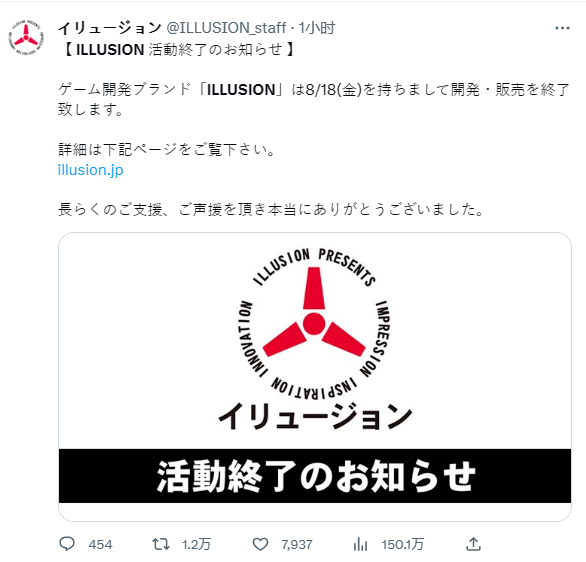This screenshot has height=562, width=586.
Task: Click the 長らくのご支援 thank-you sentence
Action: 272,210
